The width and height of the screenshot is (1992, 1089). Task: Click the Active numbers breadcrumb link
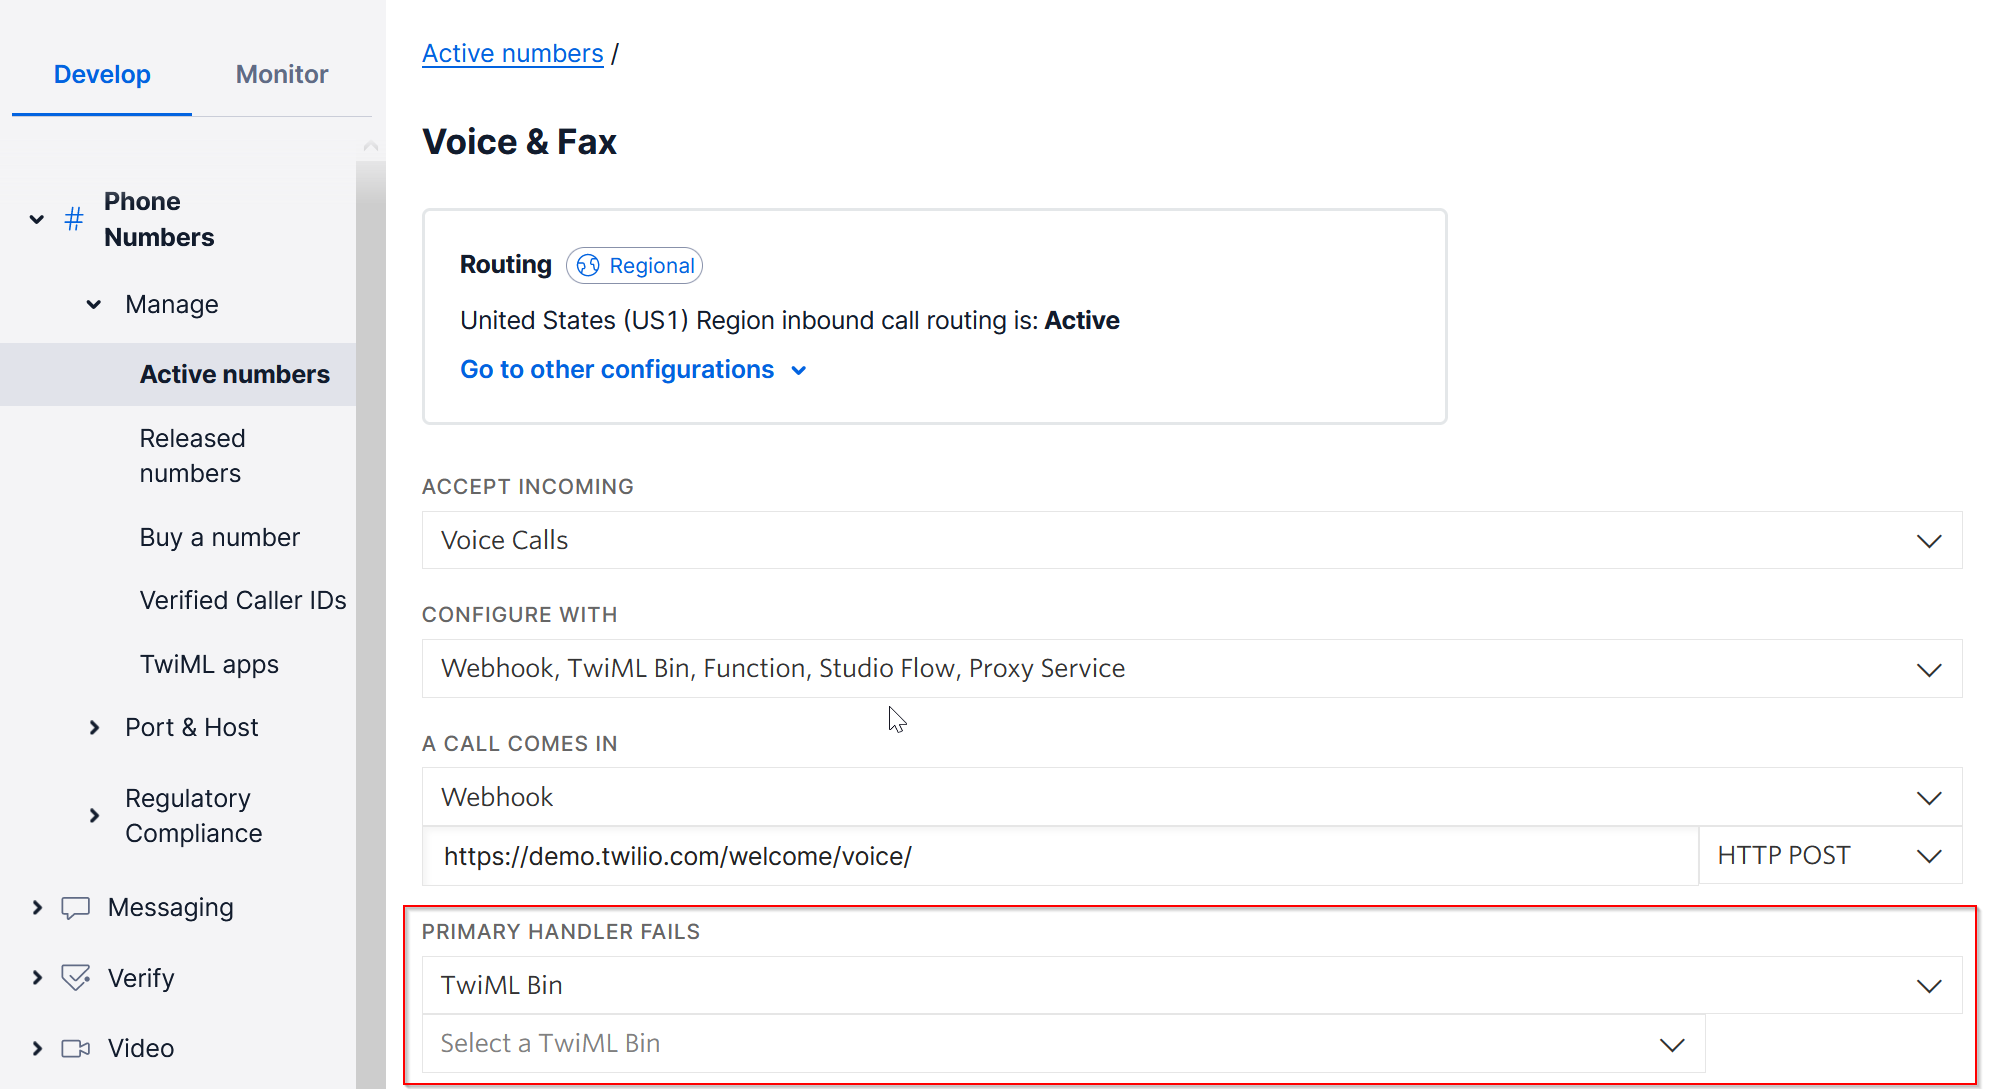click(x=512, y=53)
